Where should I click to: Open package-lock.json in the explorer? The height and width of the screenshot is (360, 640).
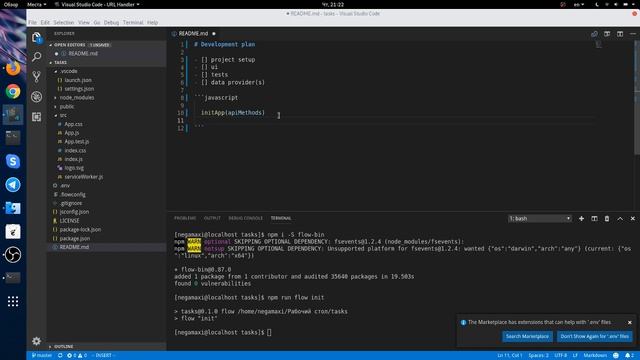[x=80, y=230]
